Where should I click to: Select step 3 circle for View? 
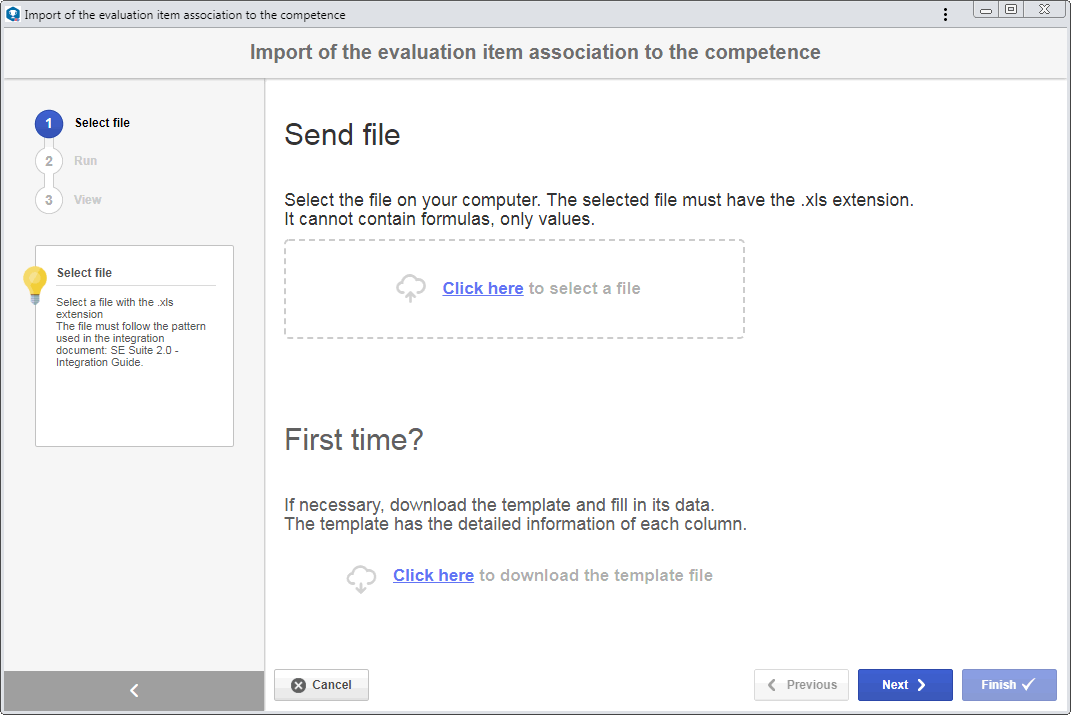tap(48, 200)
